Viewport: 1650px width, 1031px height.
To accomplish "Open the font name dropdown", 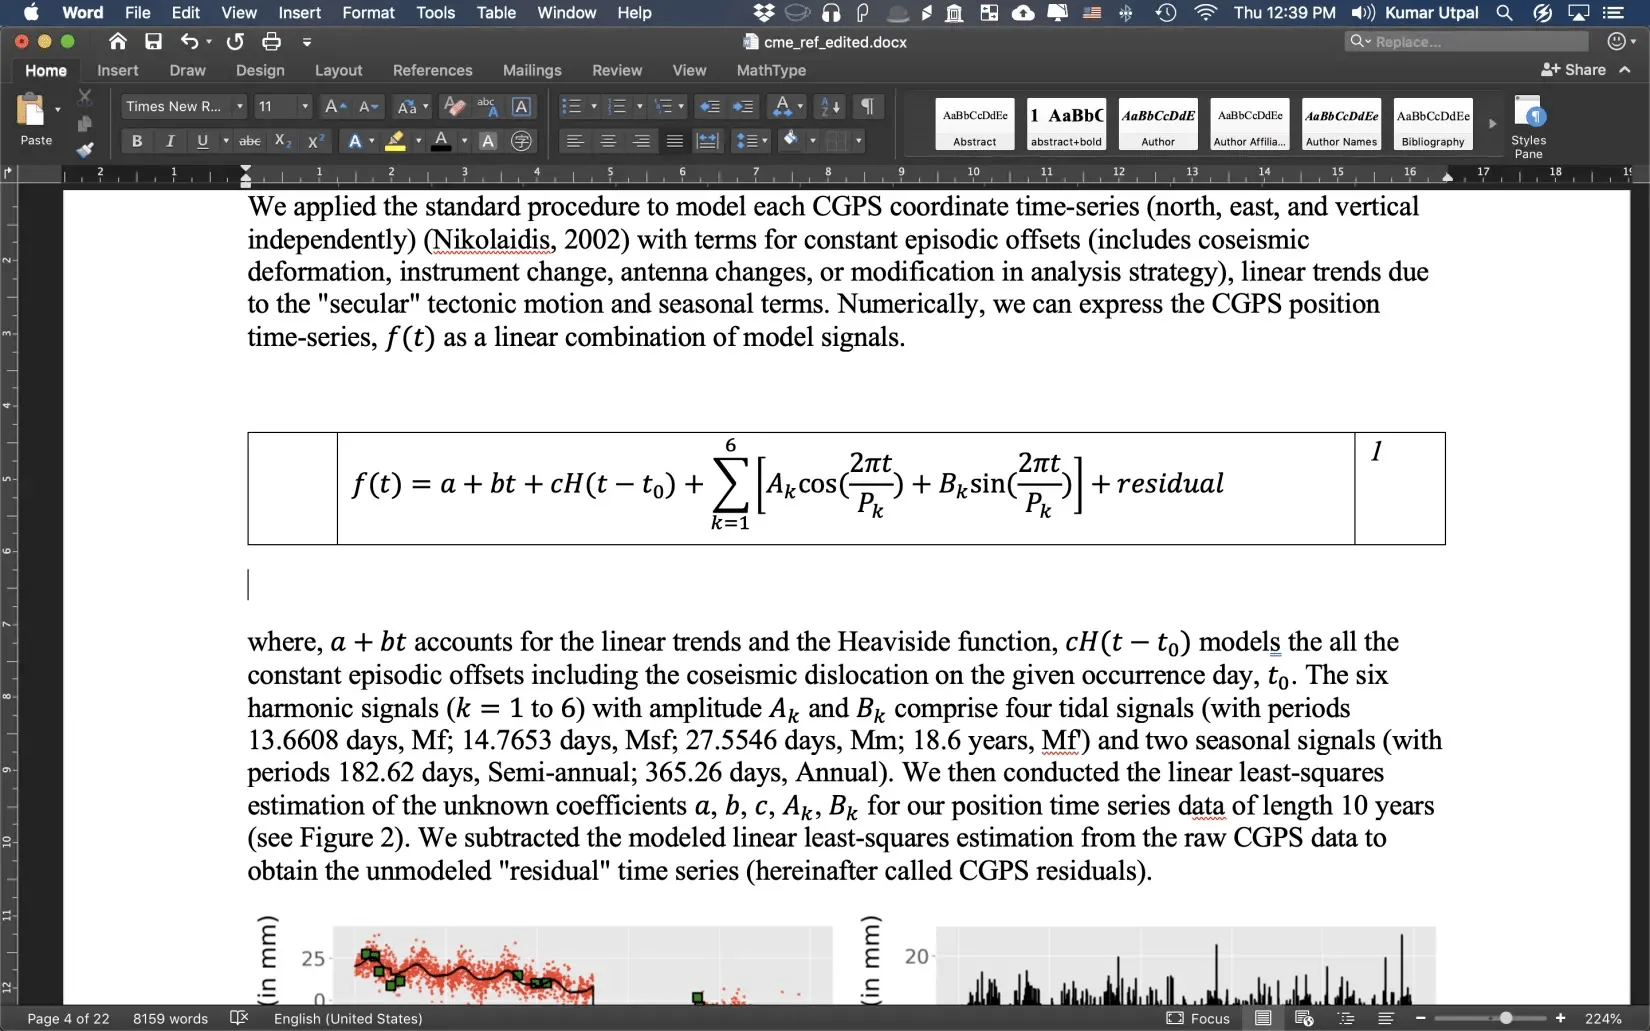I will tap(240, 106).
